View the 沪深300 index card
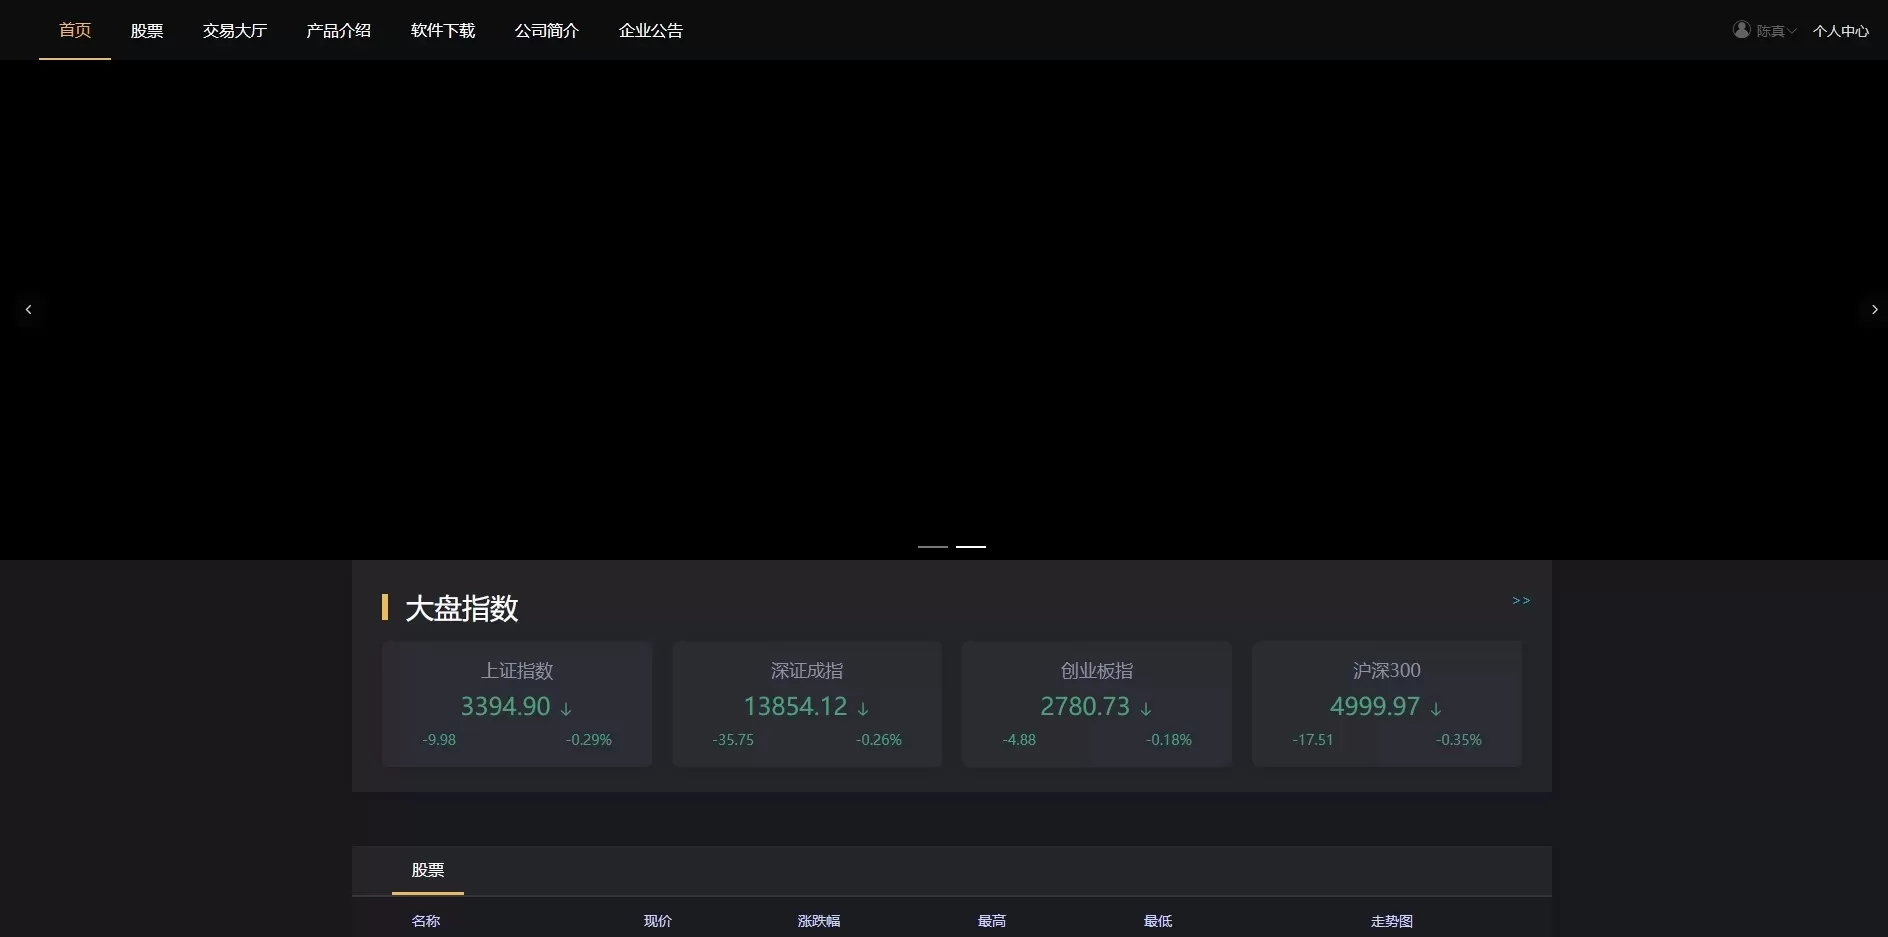The width and height of the screenshot is (1888, 937). [x=1387, y=704]
